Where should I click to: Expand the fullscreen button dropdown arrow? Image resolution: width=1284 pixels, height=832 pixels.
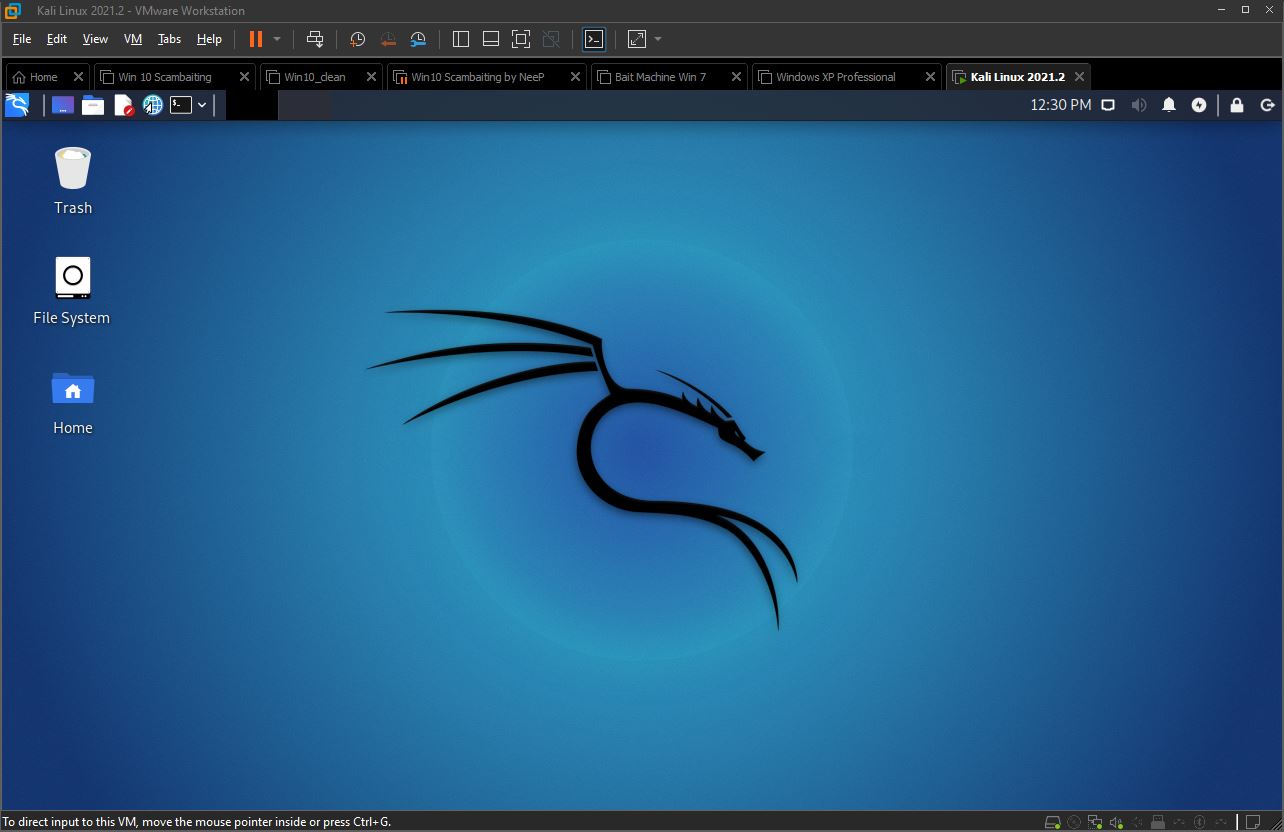(656, 39)
